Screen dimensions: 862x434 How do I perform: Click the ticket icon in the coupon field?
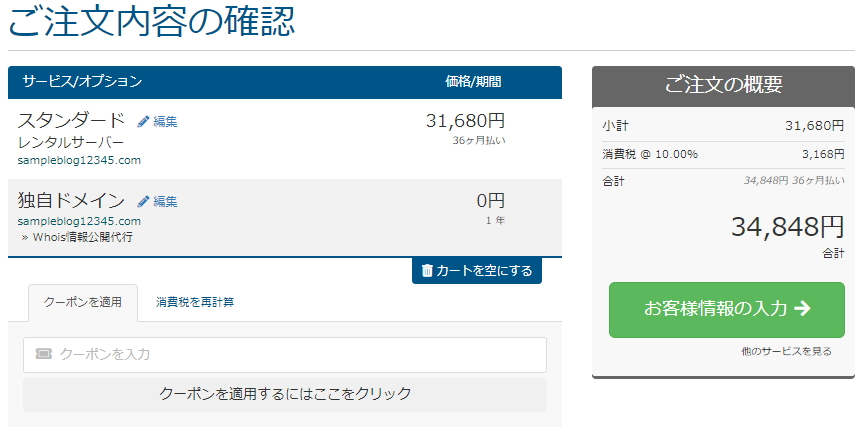[43, 354]
